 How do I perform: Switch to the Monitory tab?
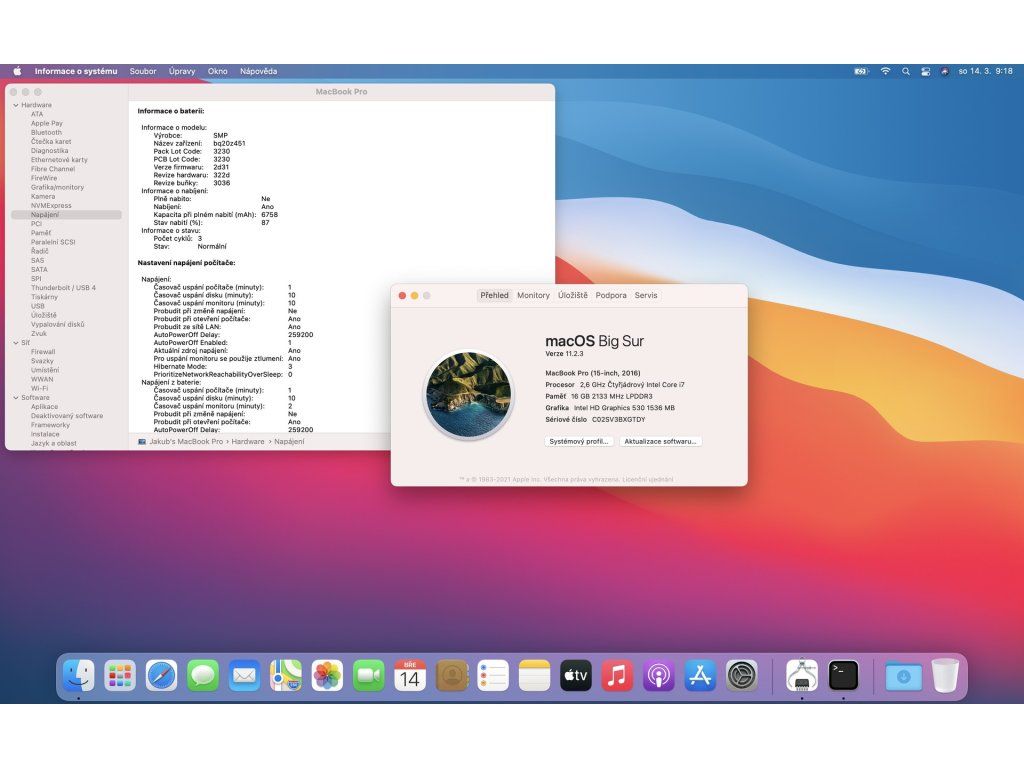533,295
